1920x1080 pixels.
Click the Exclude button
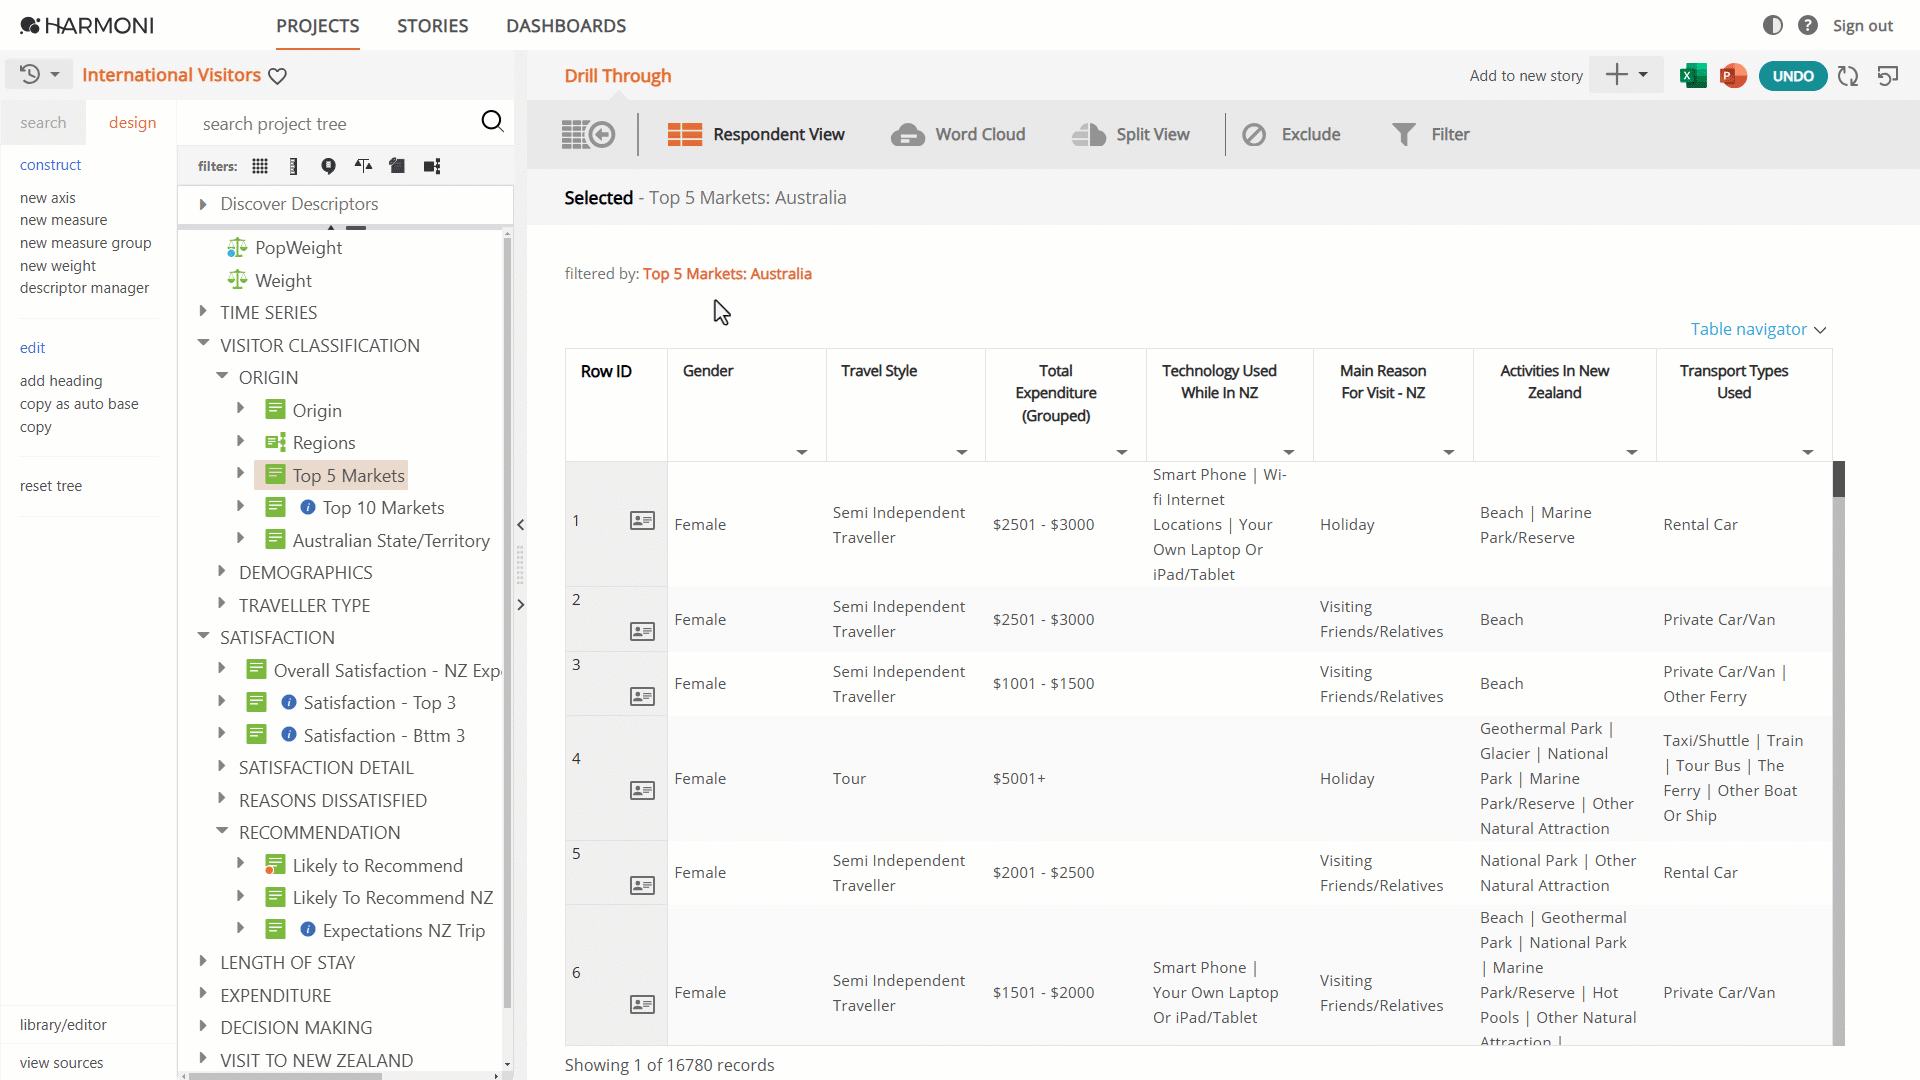[x=1291, y=134]
